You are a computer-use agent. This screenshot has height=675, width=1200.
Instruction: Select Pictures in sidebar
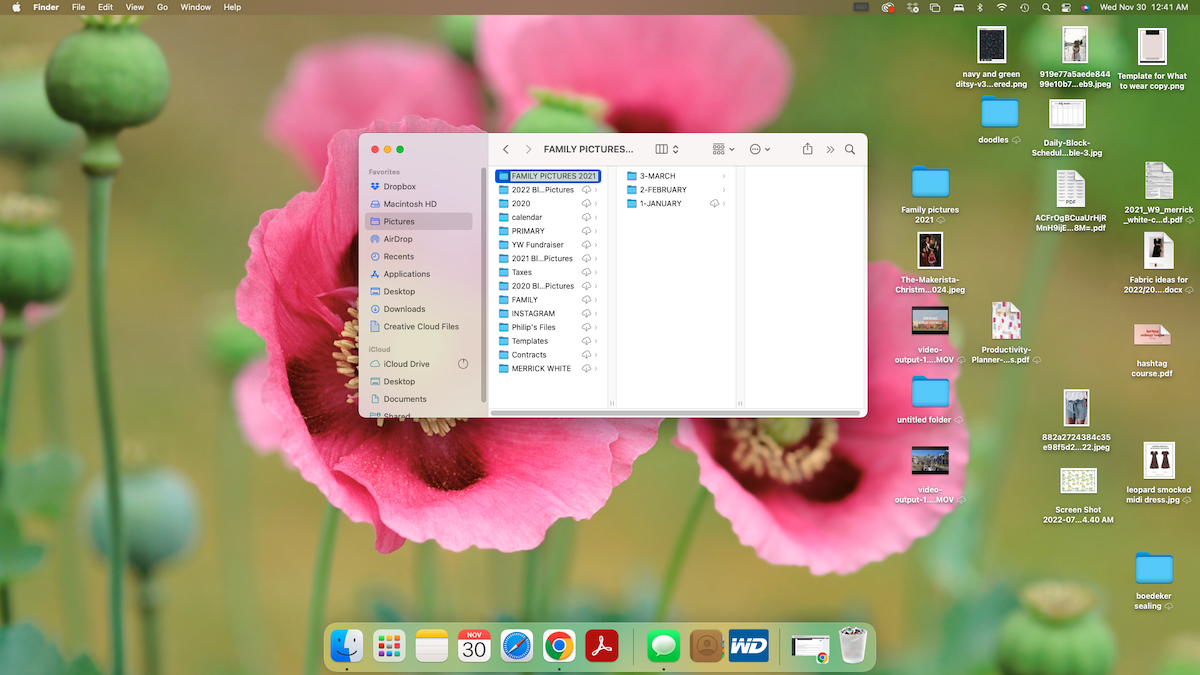tap(418, 222)
